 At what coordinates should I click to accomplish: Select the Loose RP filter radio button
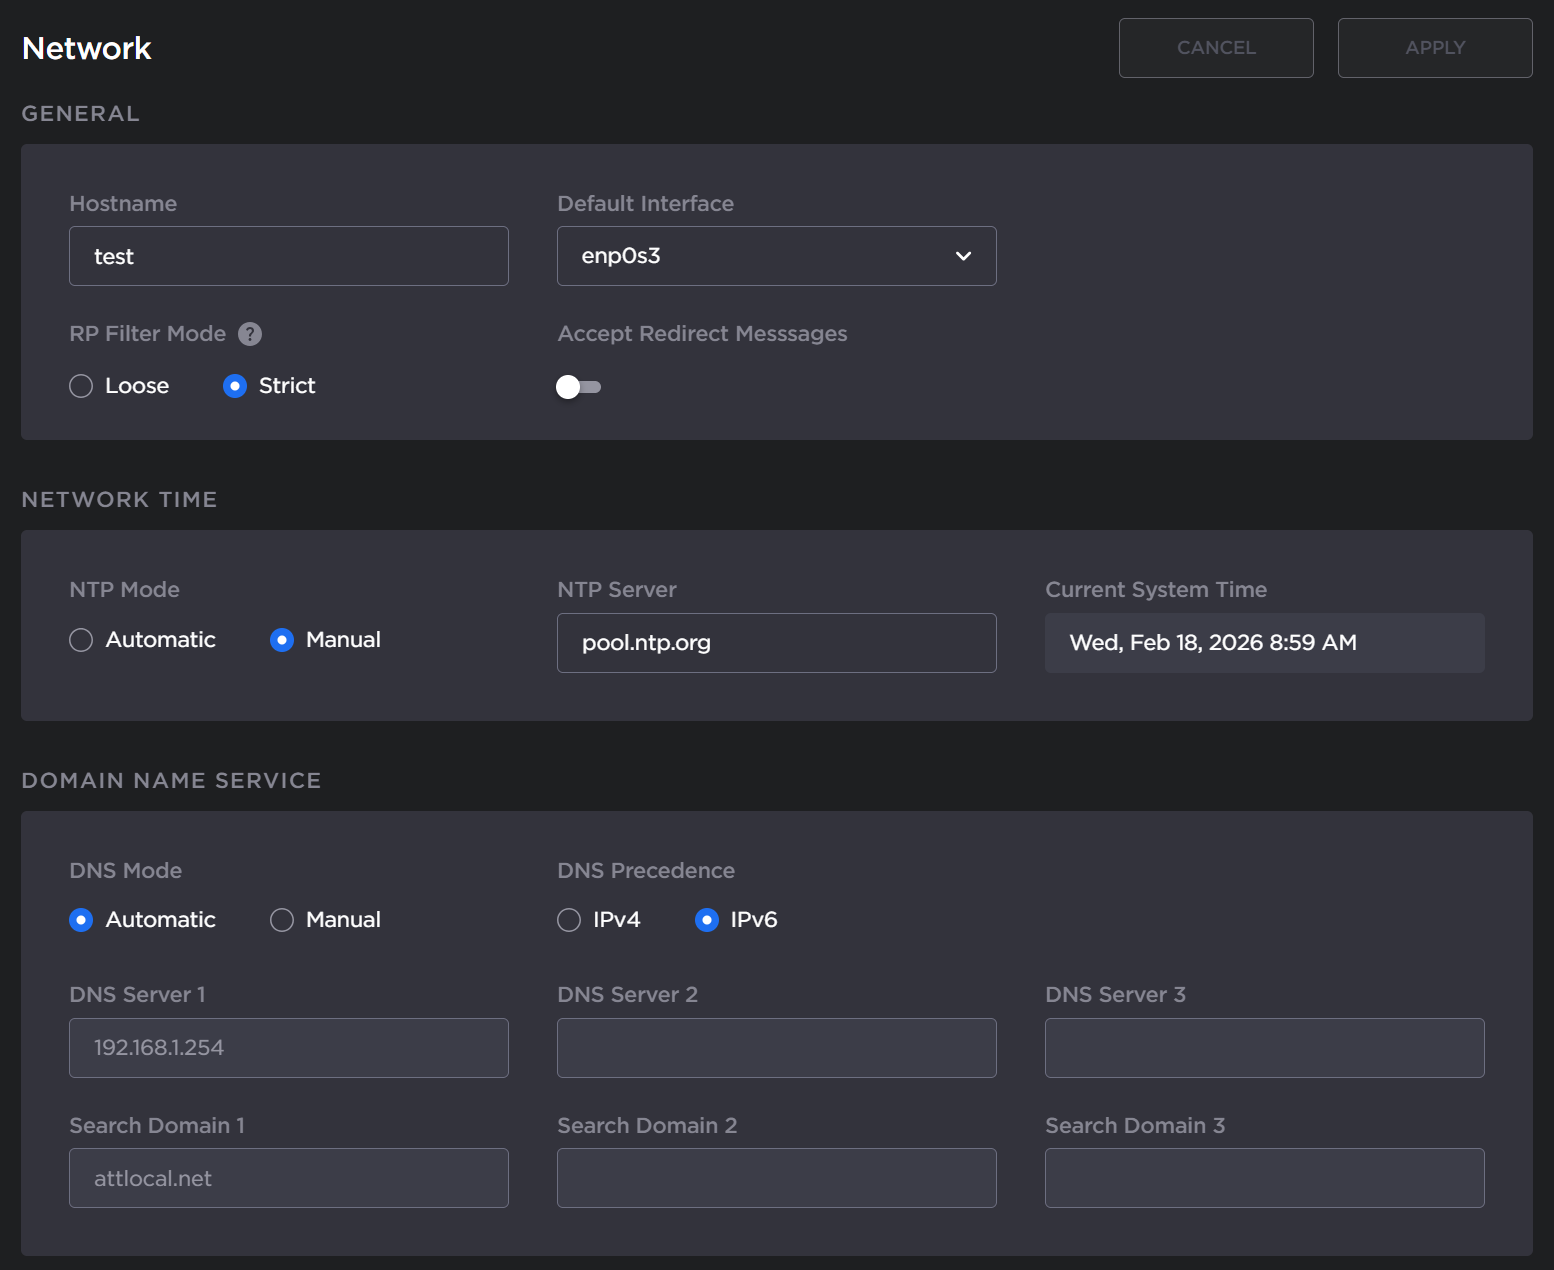81,386
